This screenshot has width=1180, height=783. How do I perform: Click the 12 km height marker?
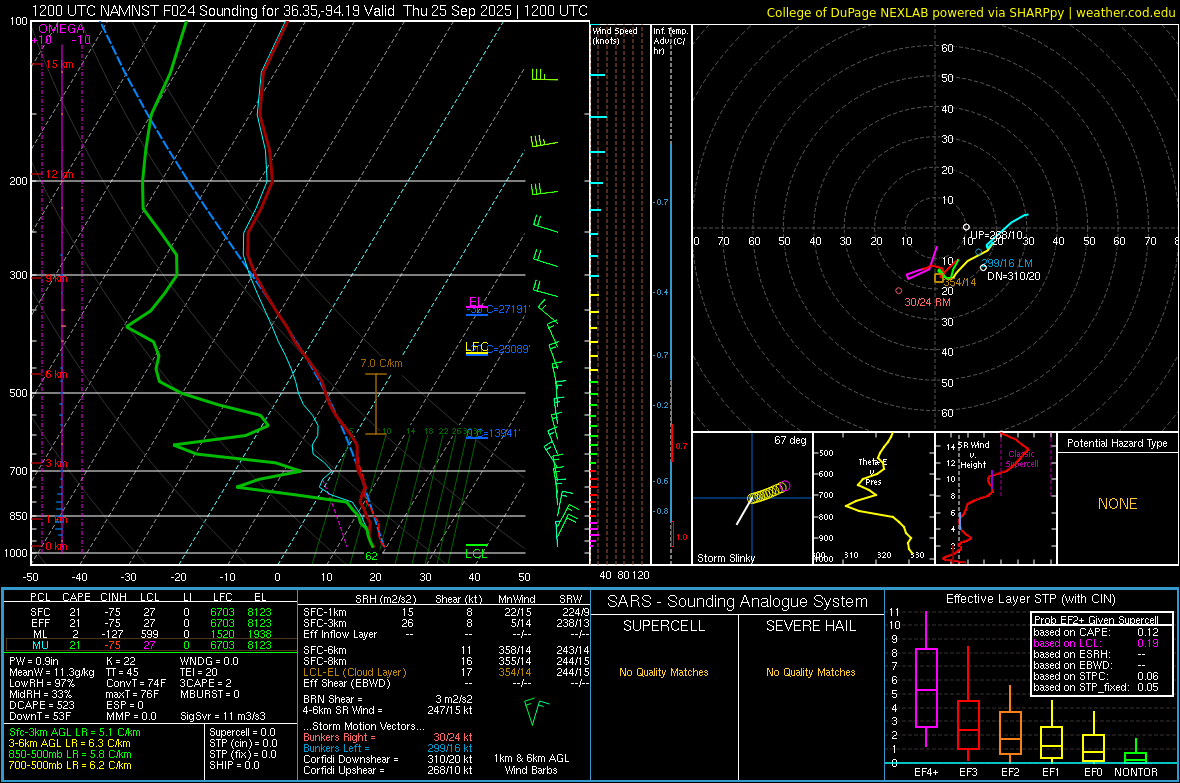(59, 174)
